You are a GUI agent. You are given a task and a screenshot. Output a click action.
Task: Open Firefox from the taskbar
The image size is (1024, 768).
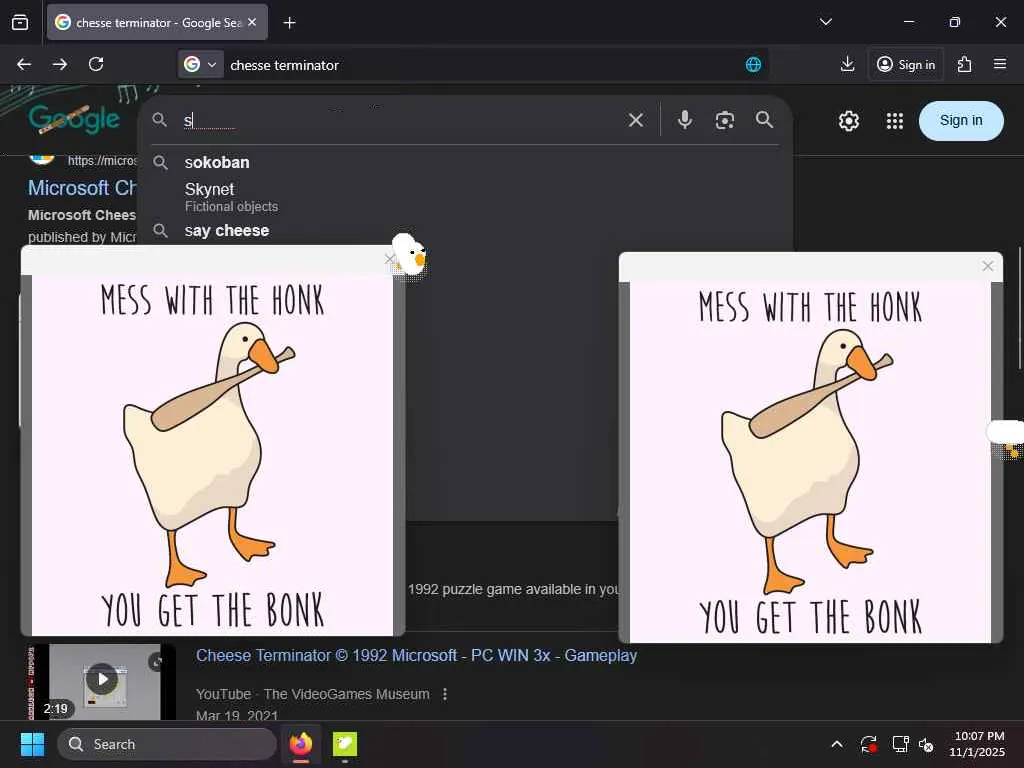301,744
